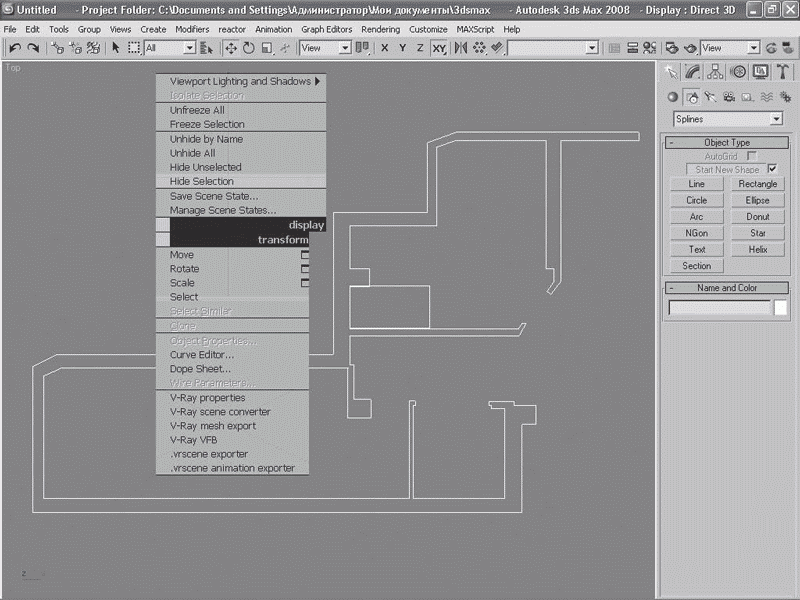Toggle the Start New Shape checkbox
Screen dimensions: 800x600
(771, 170)
